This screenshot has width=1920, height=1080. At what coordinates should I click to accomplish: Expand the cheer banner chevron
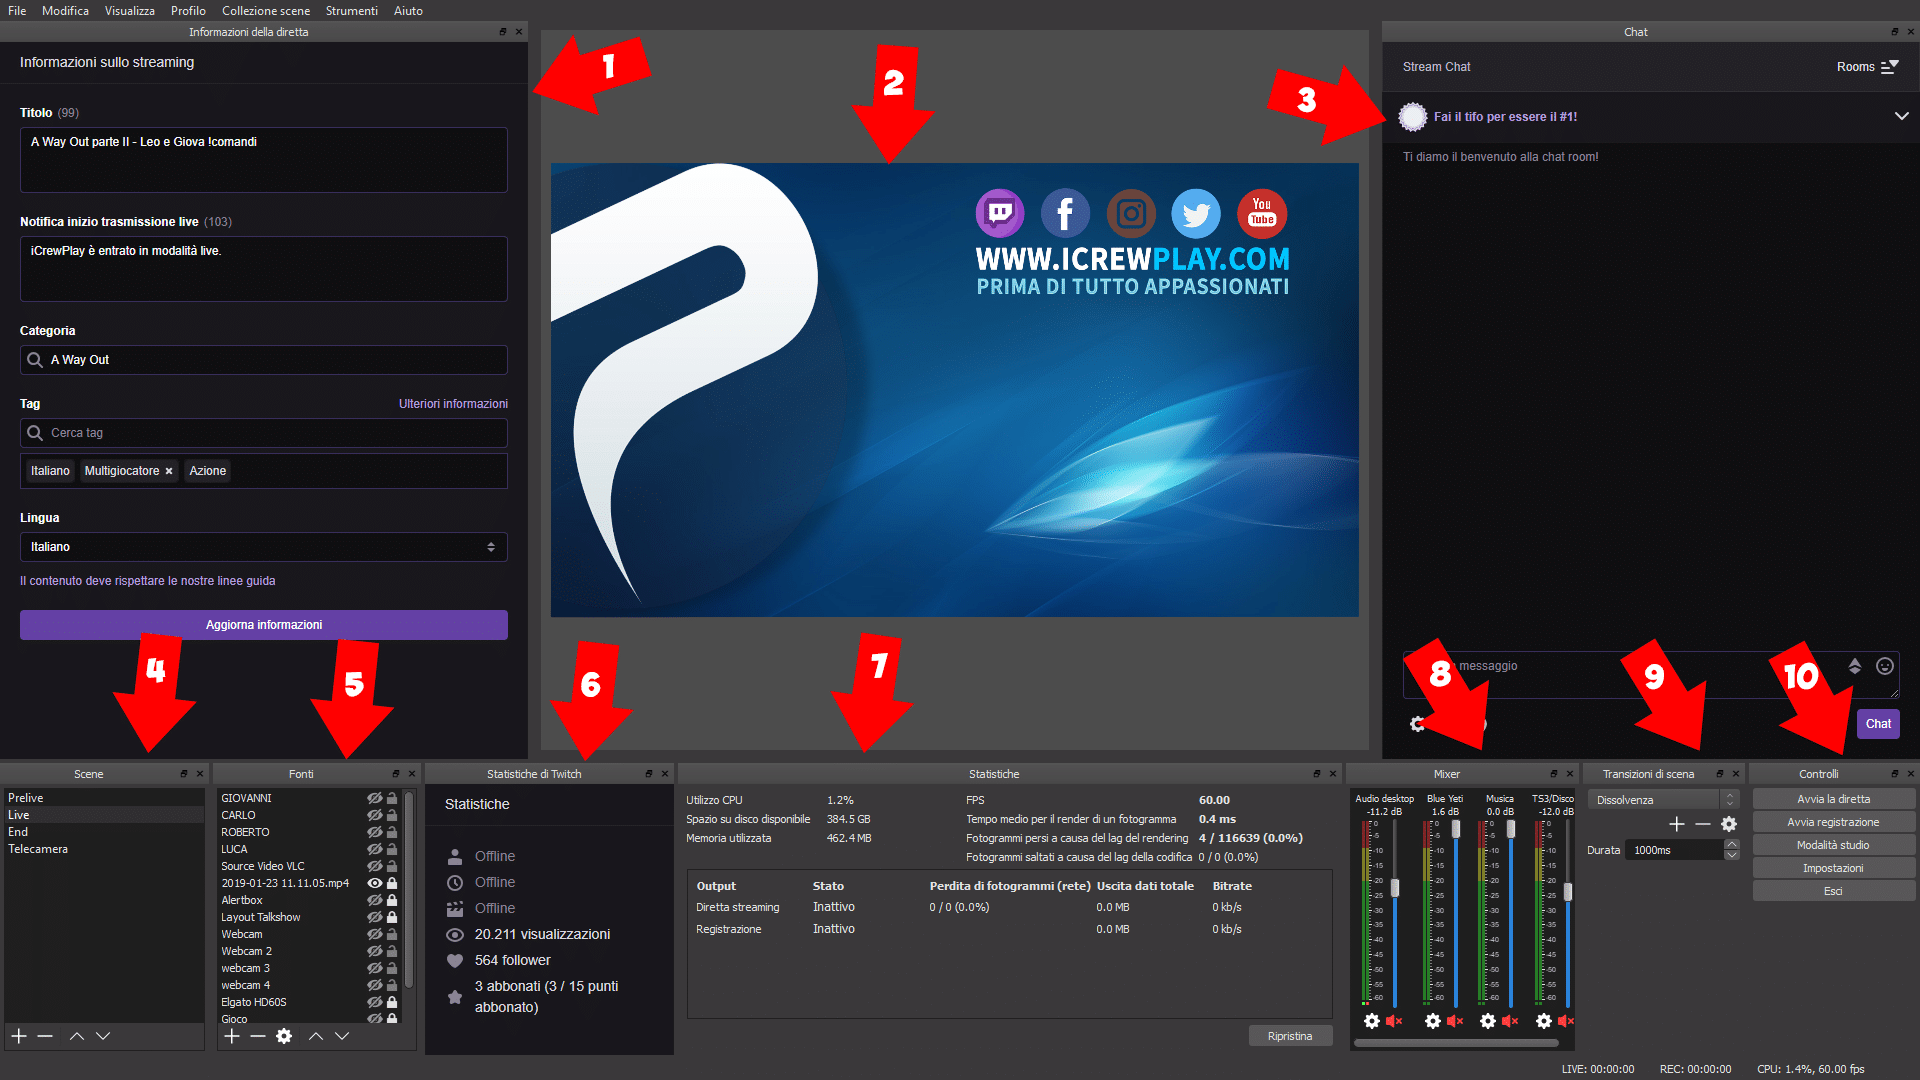[1901, 116]
